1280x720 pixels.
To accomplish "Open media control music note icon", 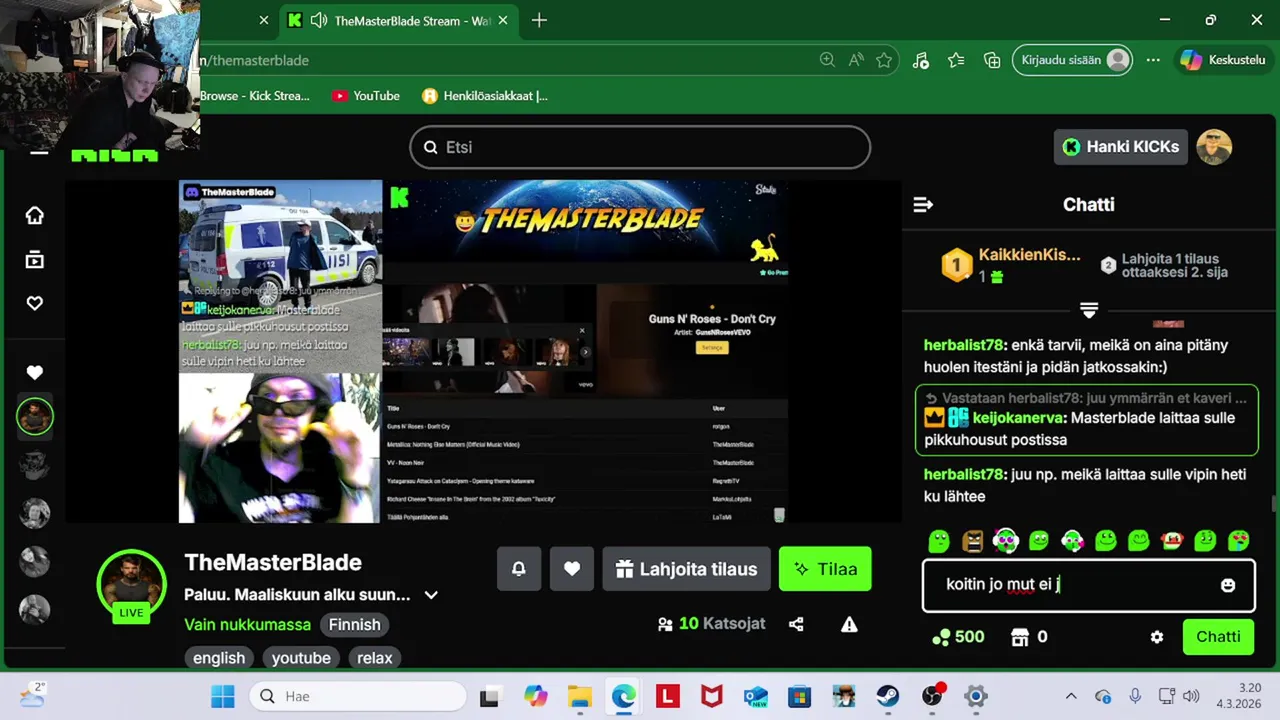I will (x=922, y=60).
